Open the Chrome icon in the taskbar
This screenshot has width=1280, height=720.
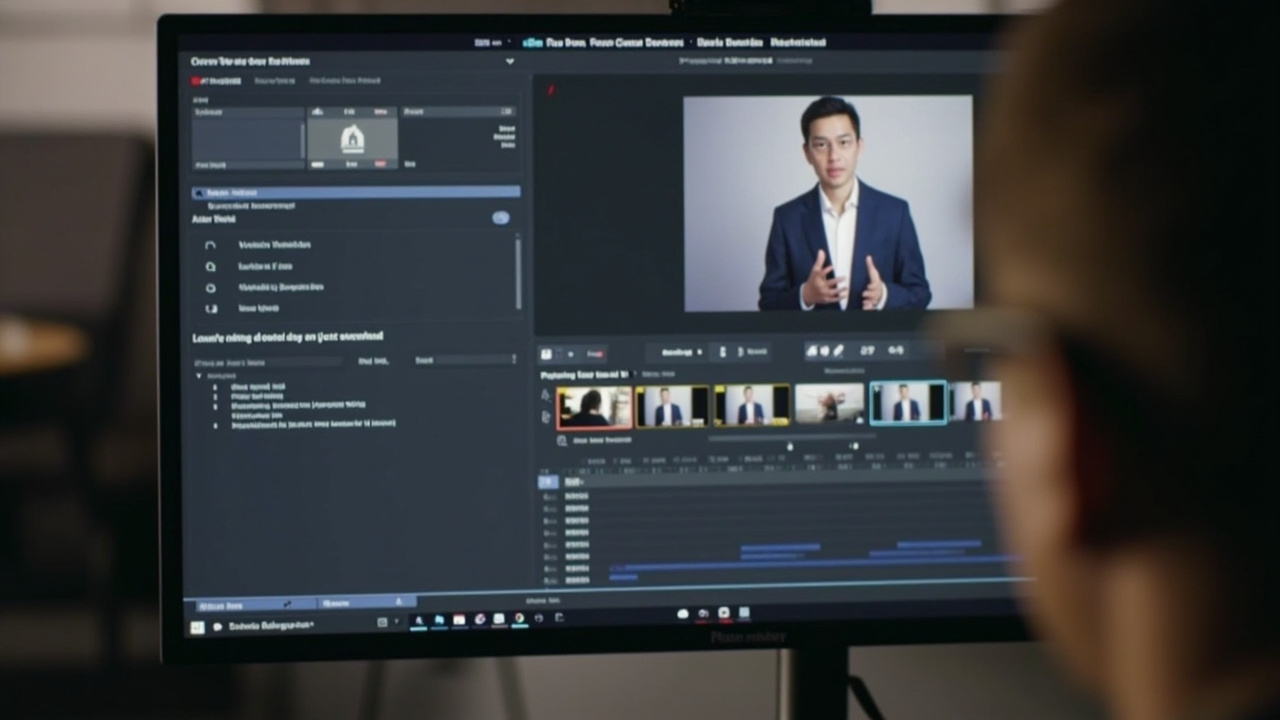point(520,620)
